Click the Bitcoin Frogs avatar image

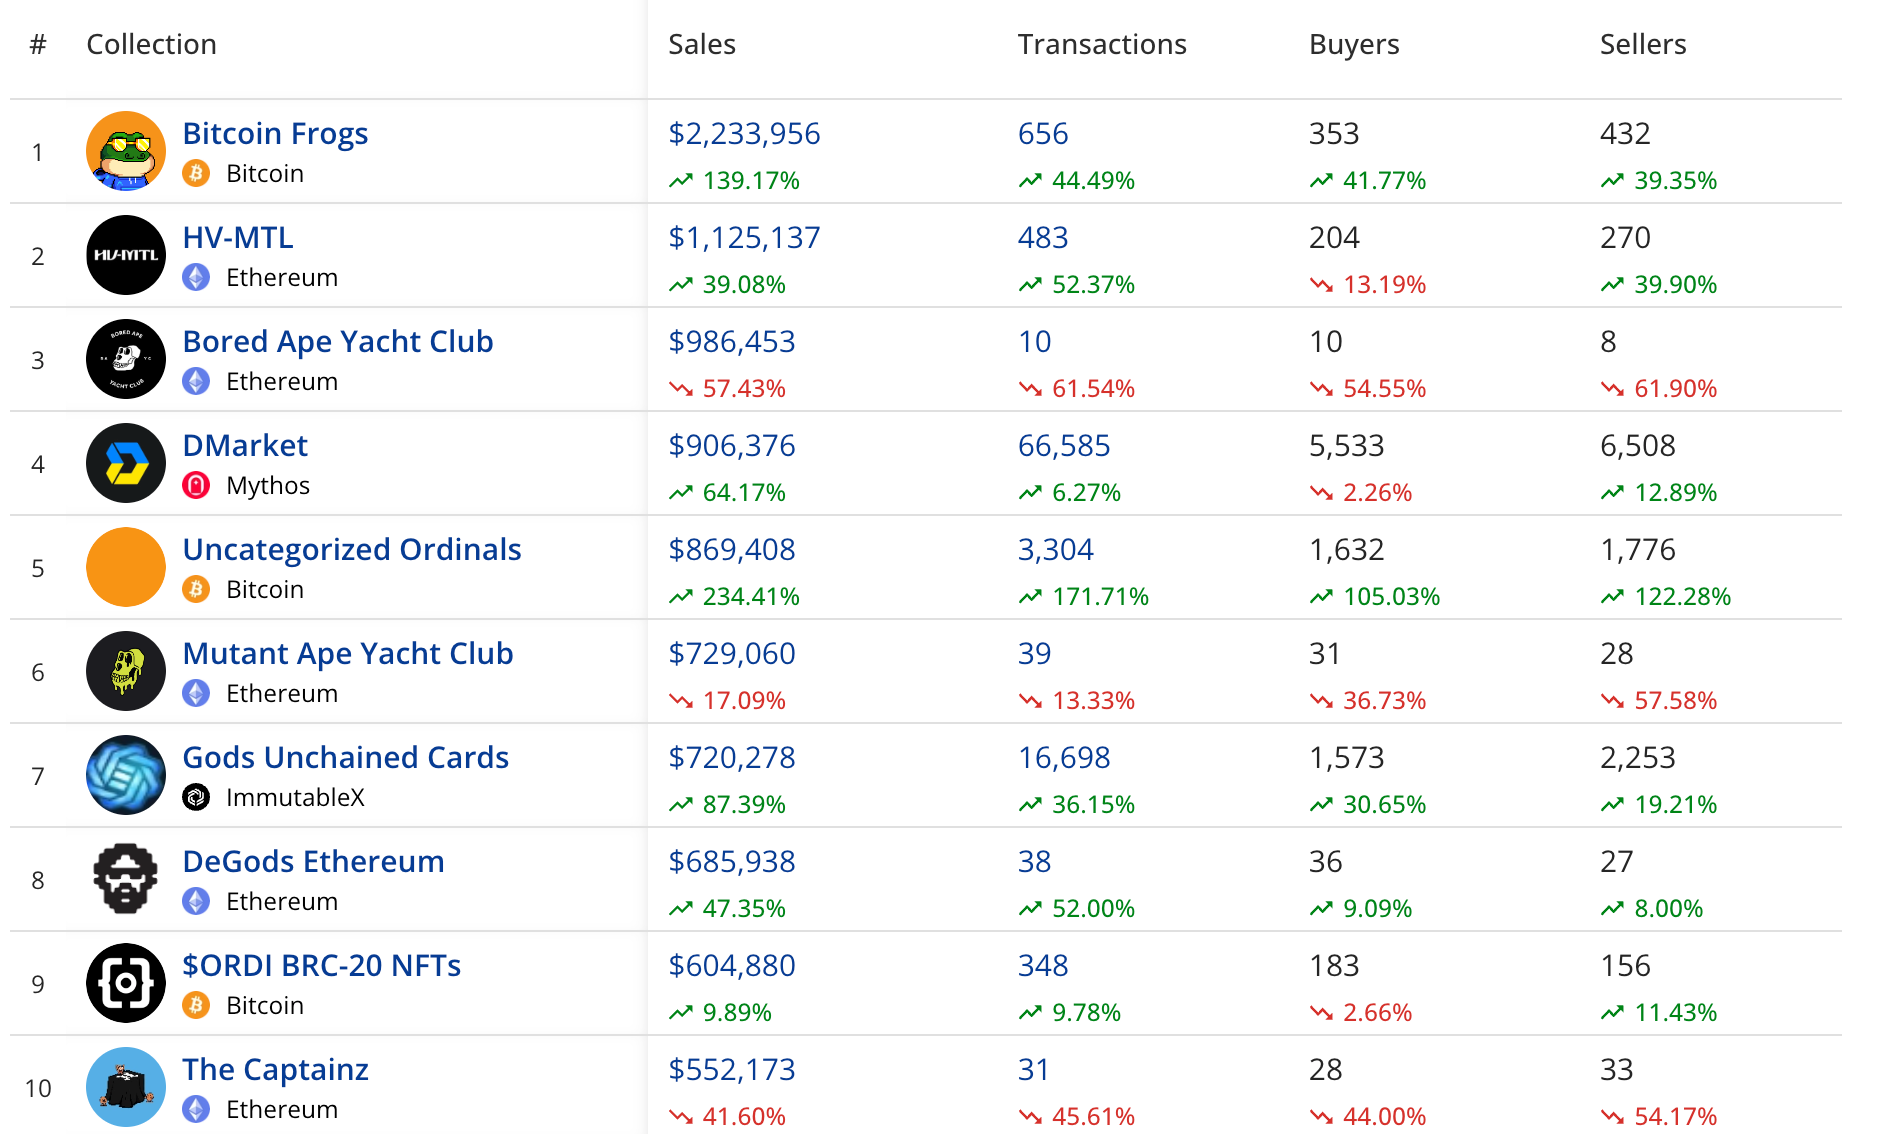[126, 151]
